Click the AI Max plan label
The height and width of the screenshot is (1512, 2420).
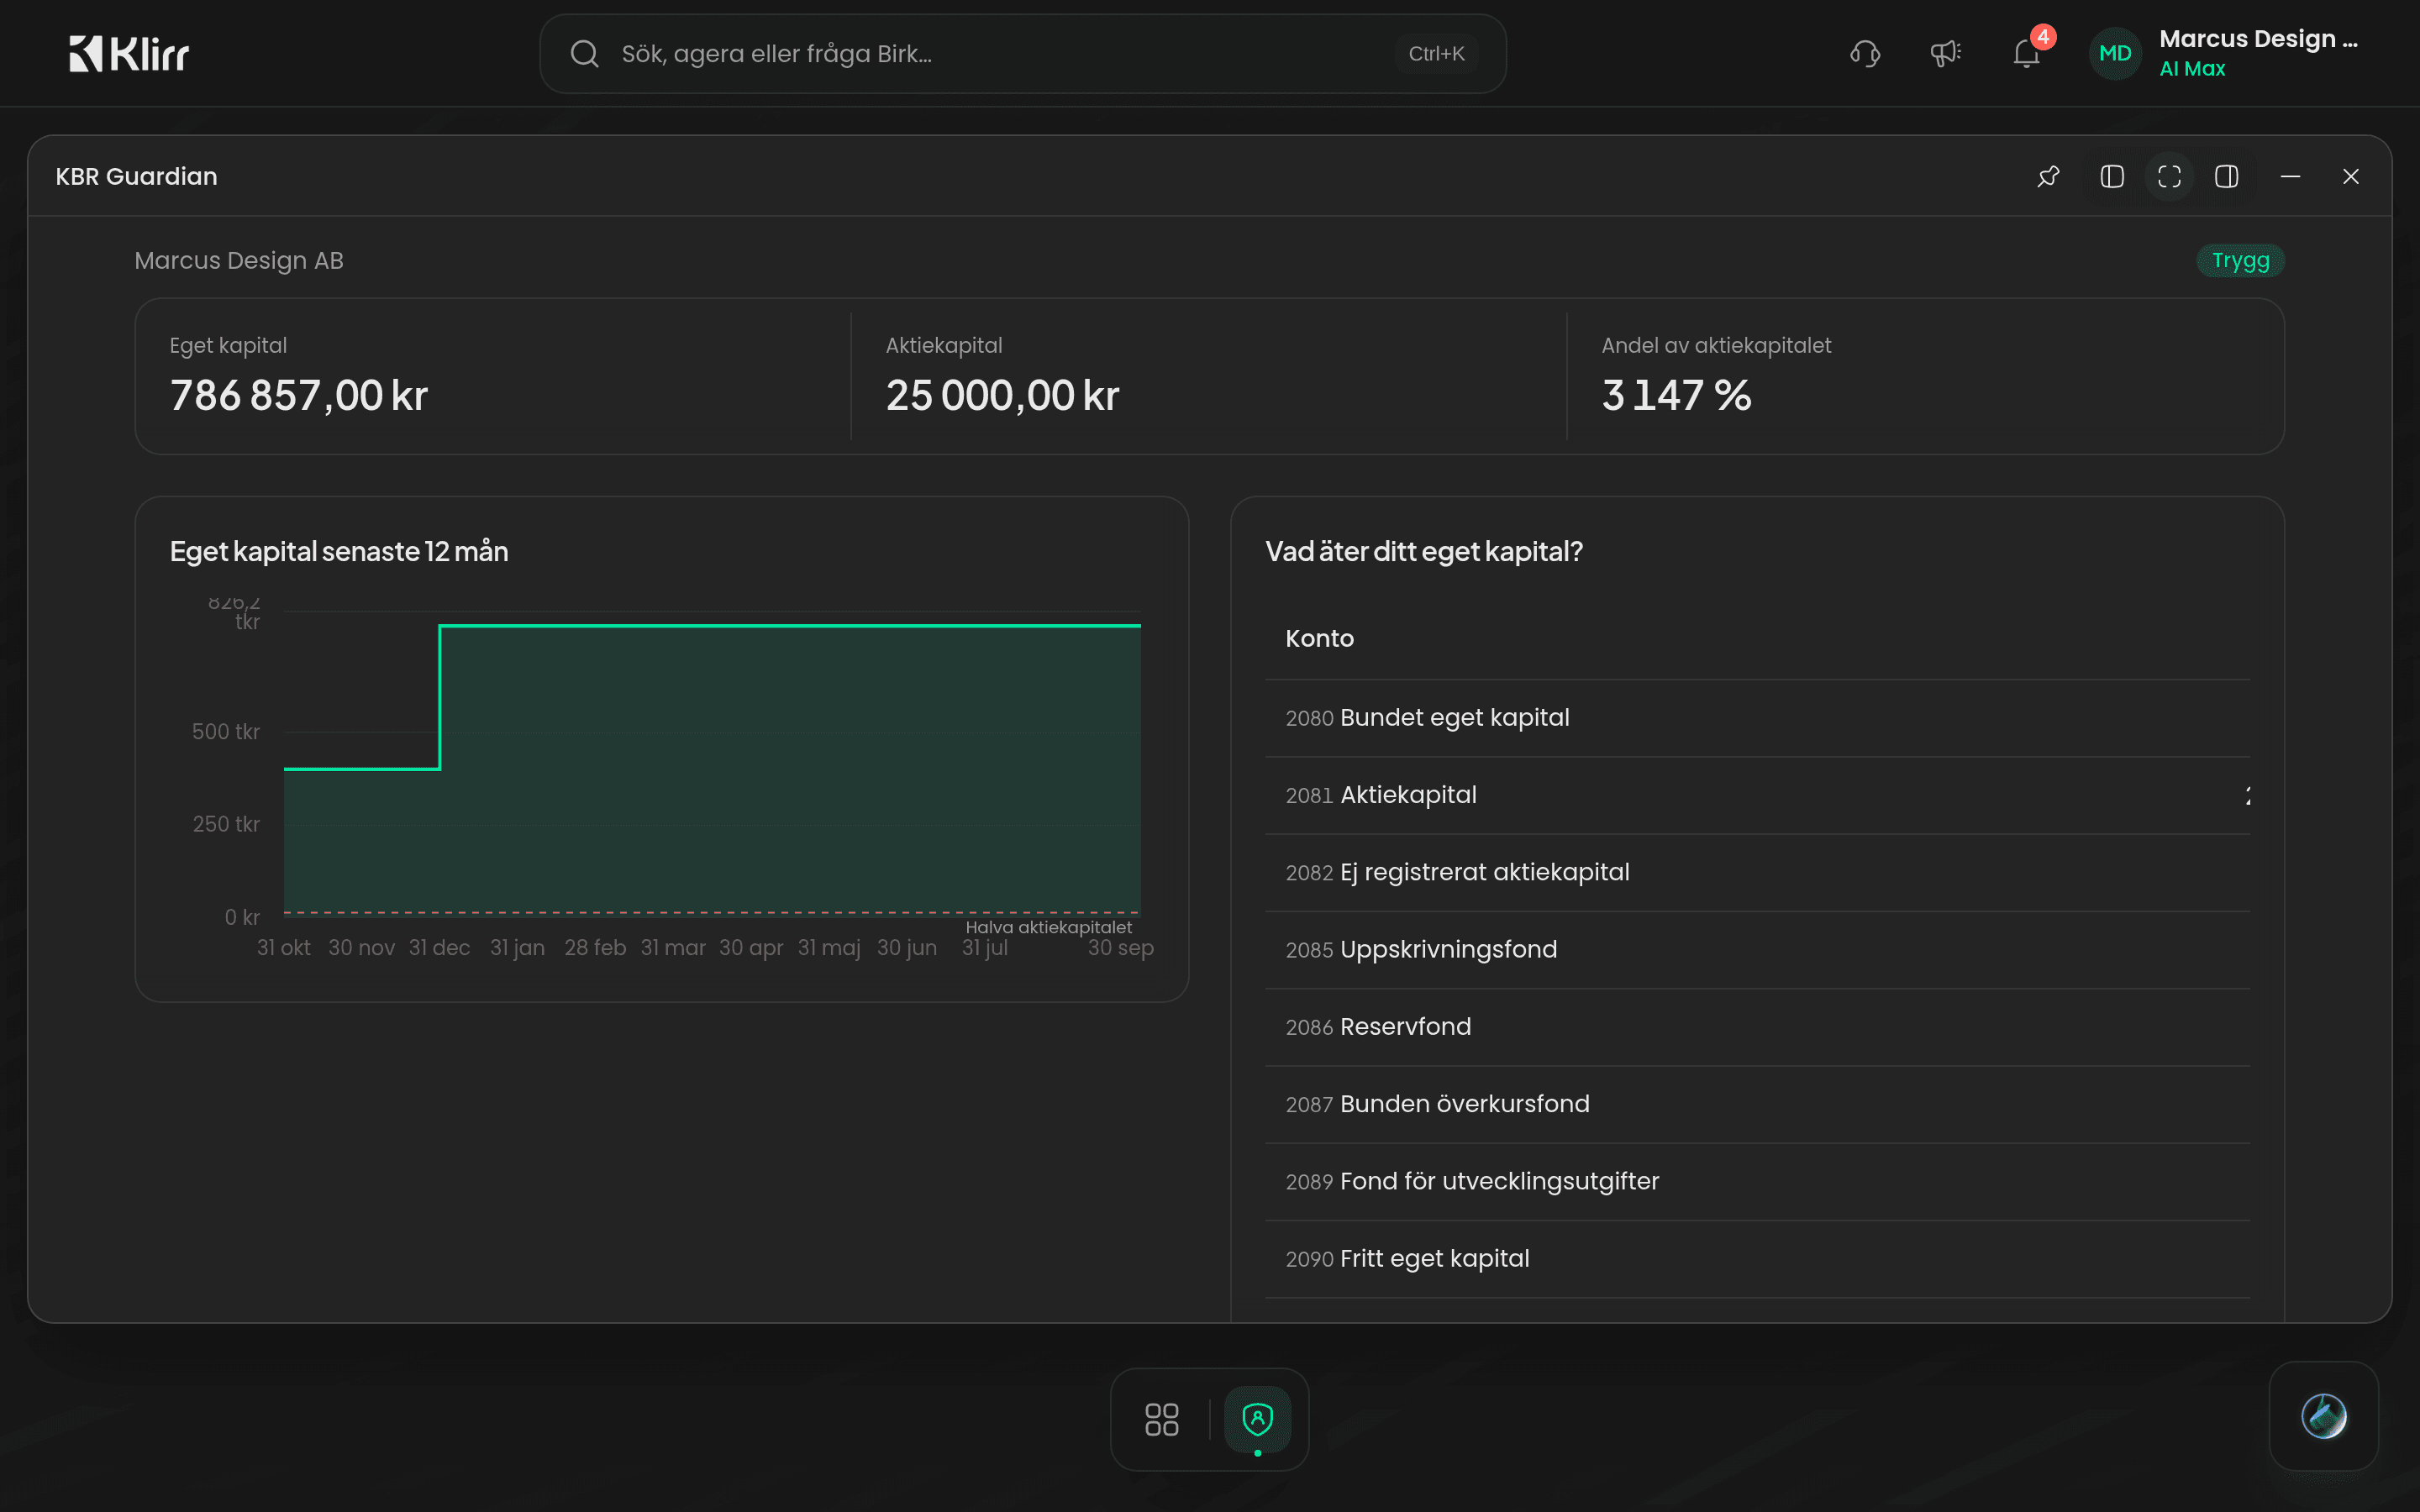(2192, 69)
